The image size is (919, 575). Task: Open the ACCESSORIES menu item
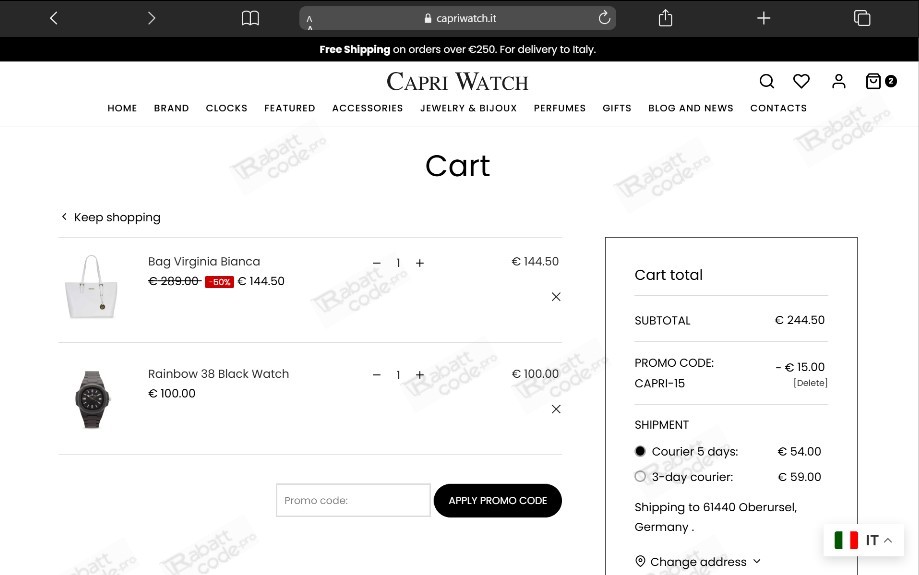click(x=367, y=108)
